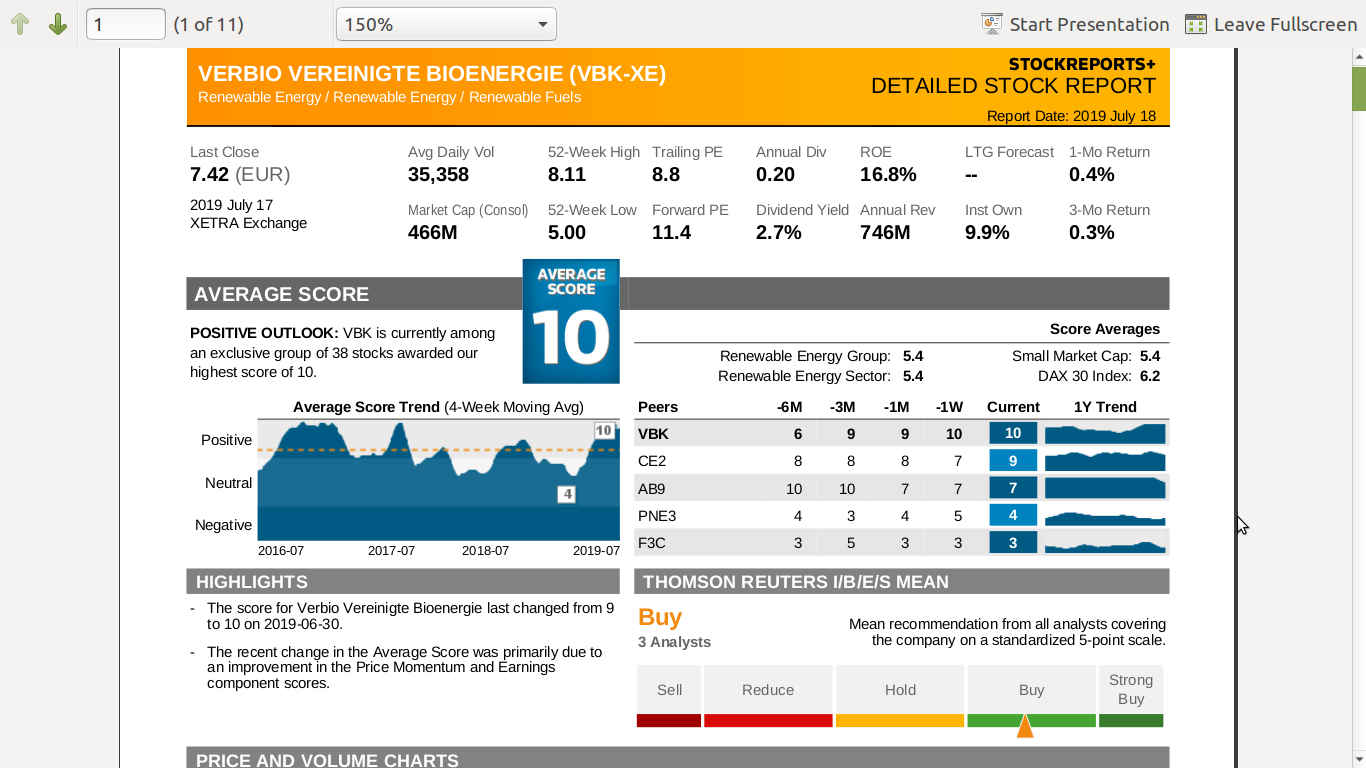Select the AB9 peer ticker
The image size is (1366, 768).
[x=652, y=488]
